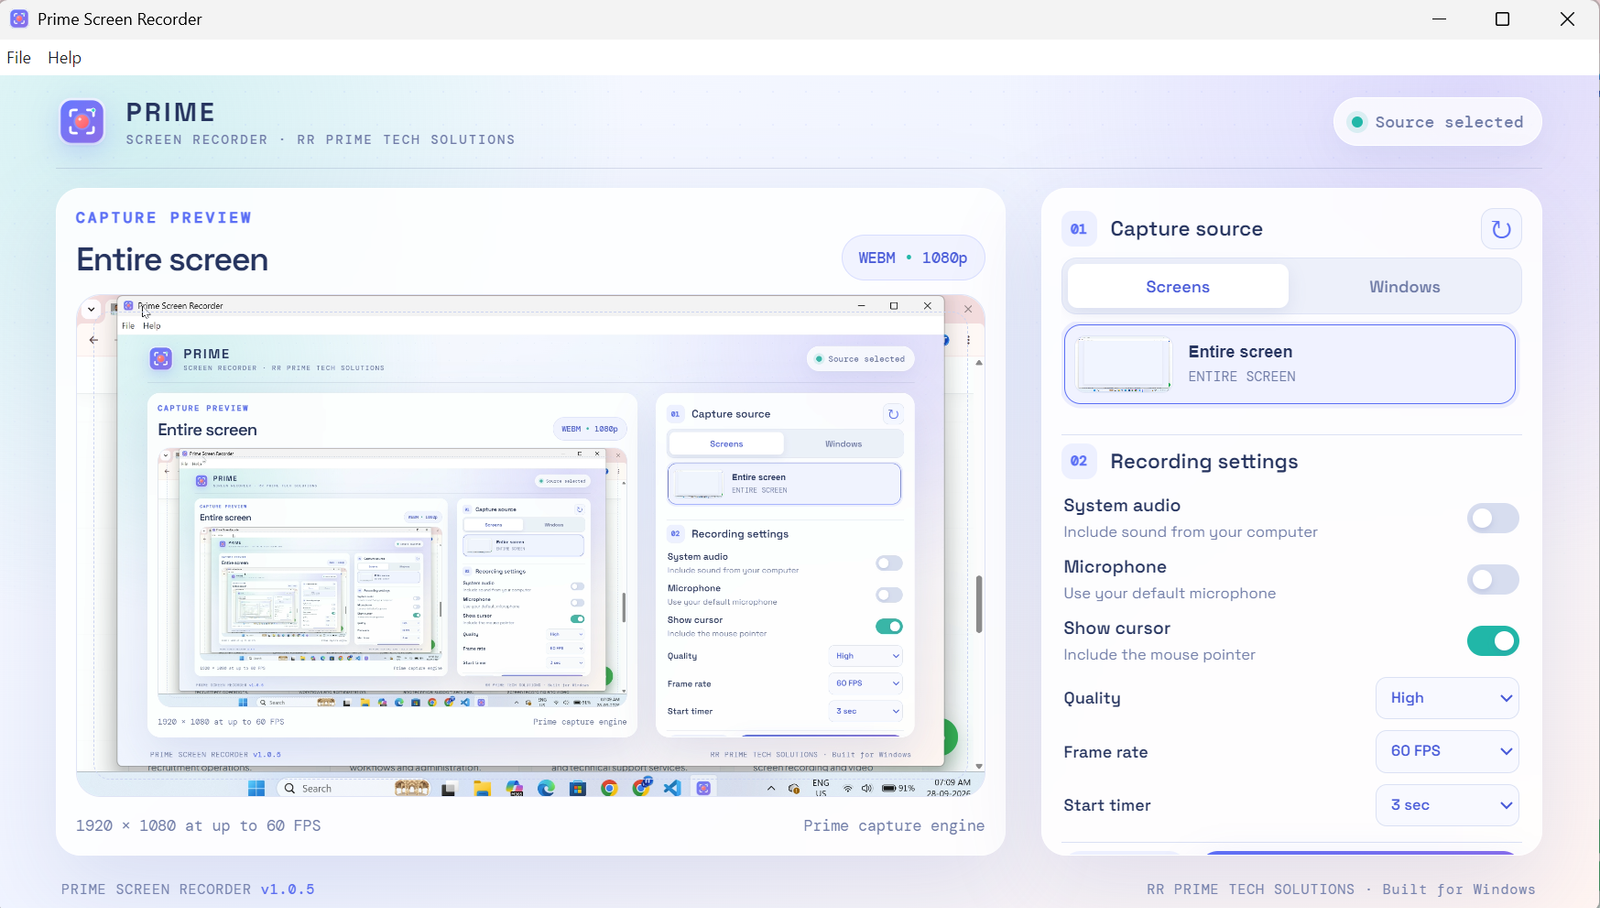Screen dimensions: 1600x908
Task: Click the Frame rate label text
Action: coord(1105,752)
